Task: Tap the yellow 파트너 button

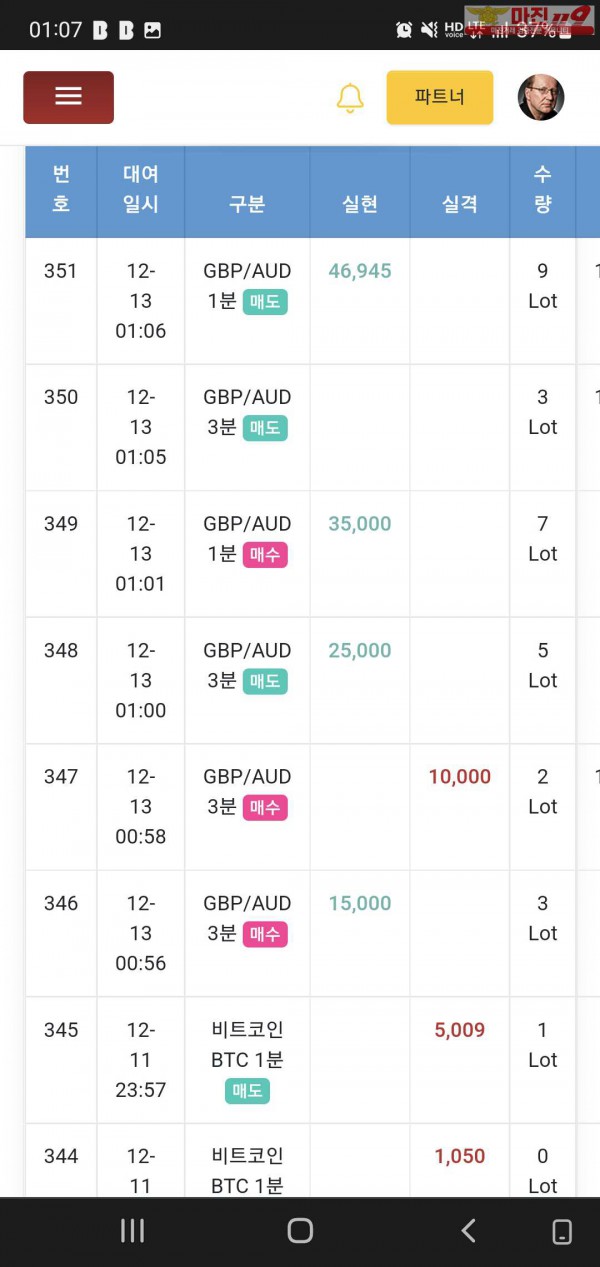Action: pos(440,97)
